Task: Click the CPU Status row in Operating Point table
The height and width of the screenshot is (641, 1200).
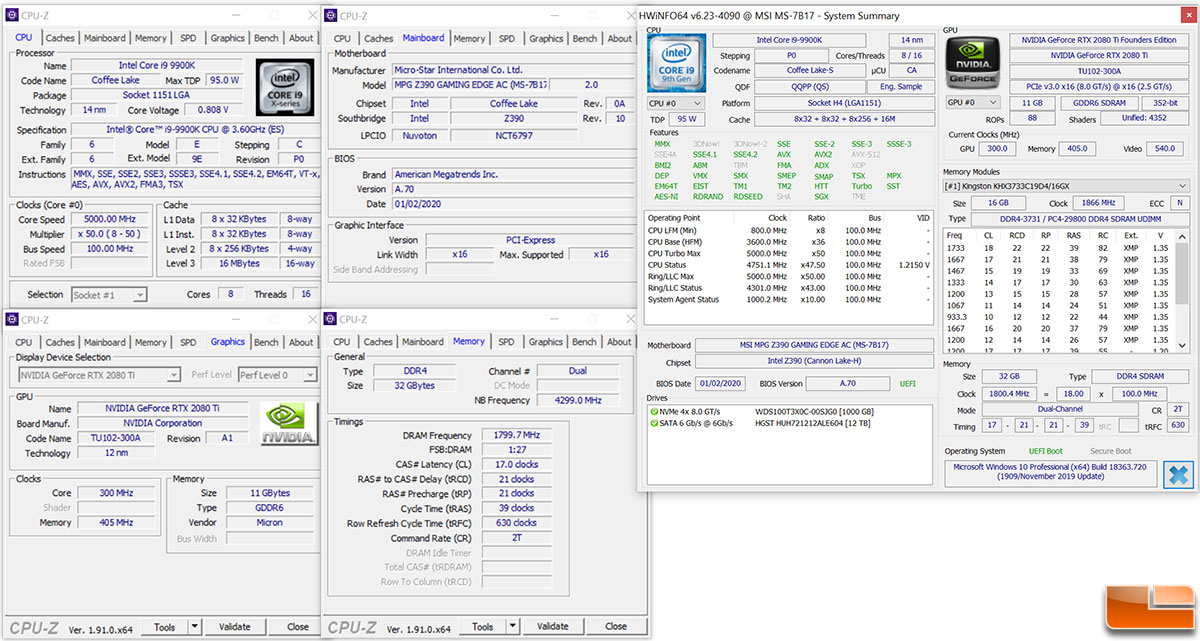Action: coord(791,265)
